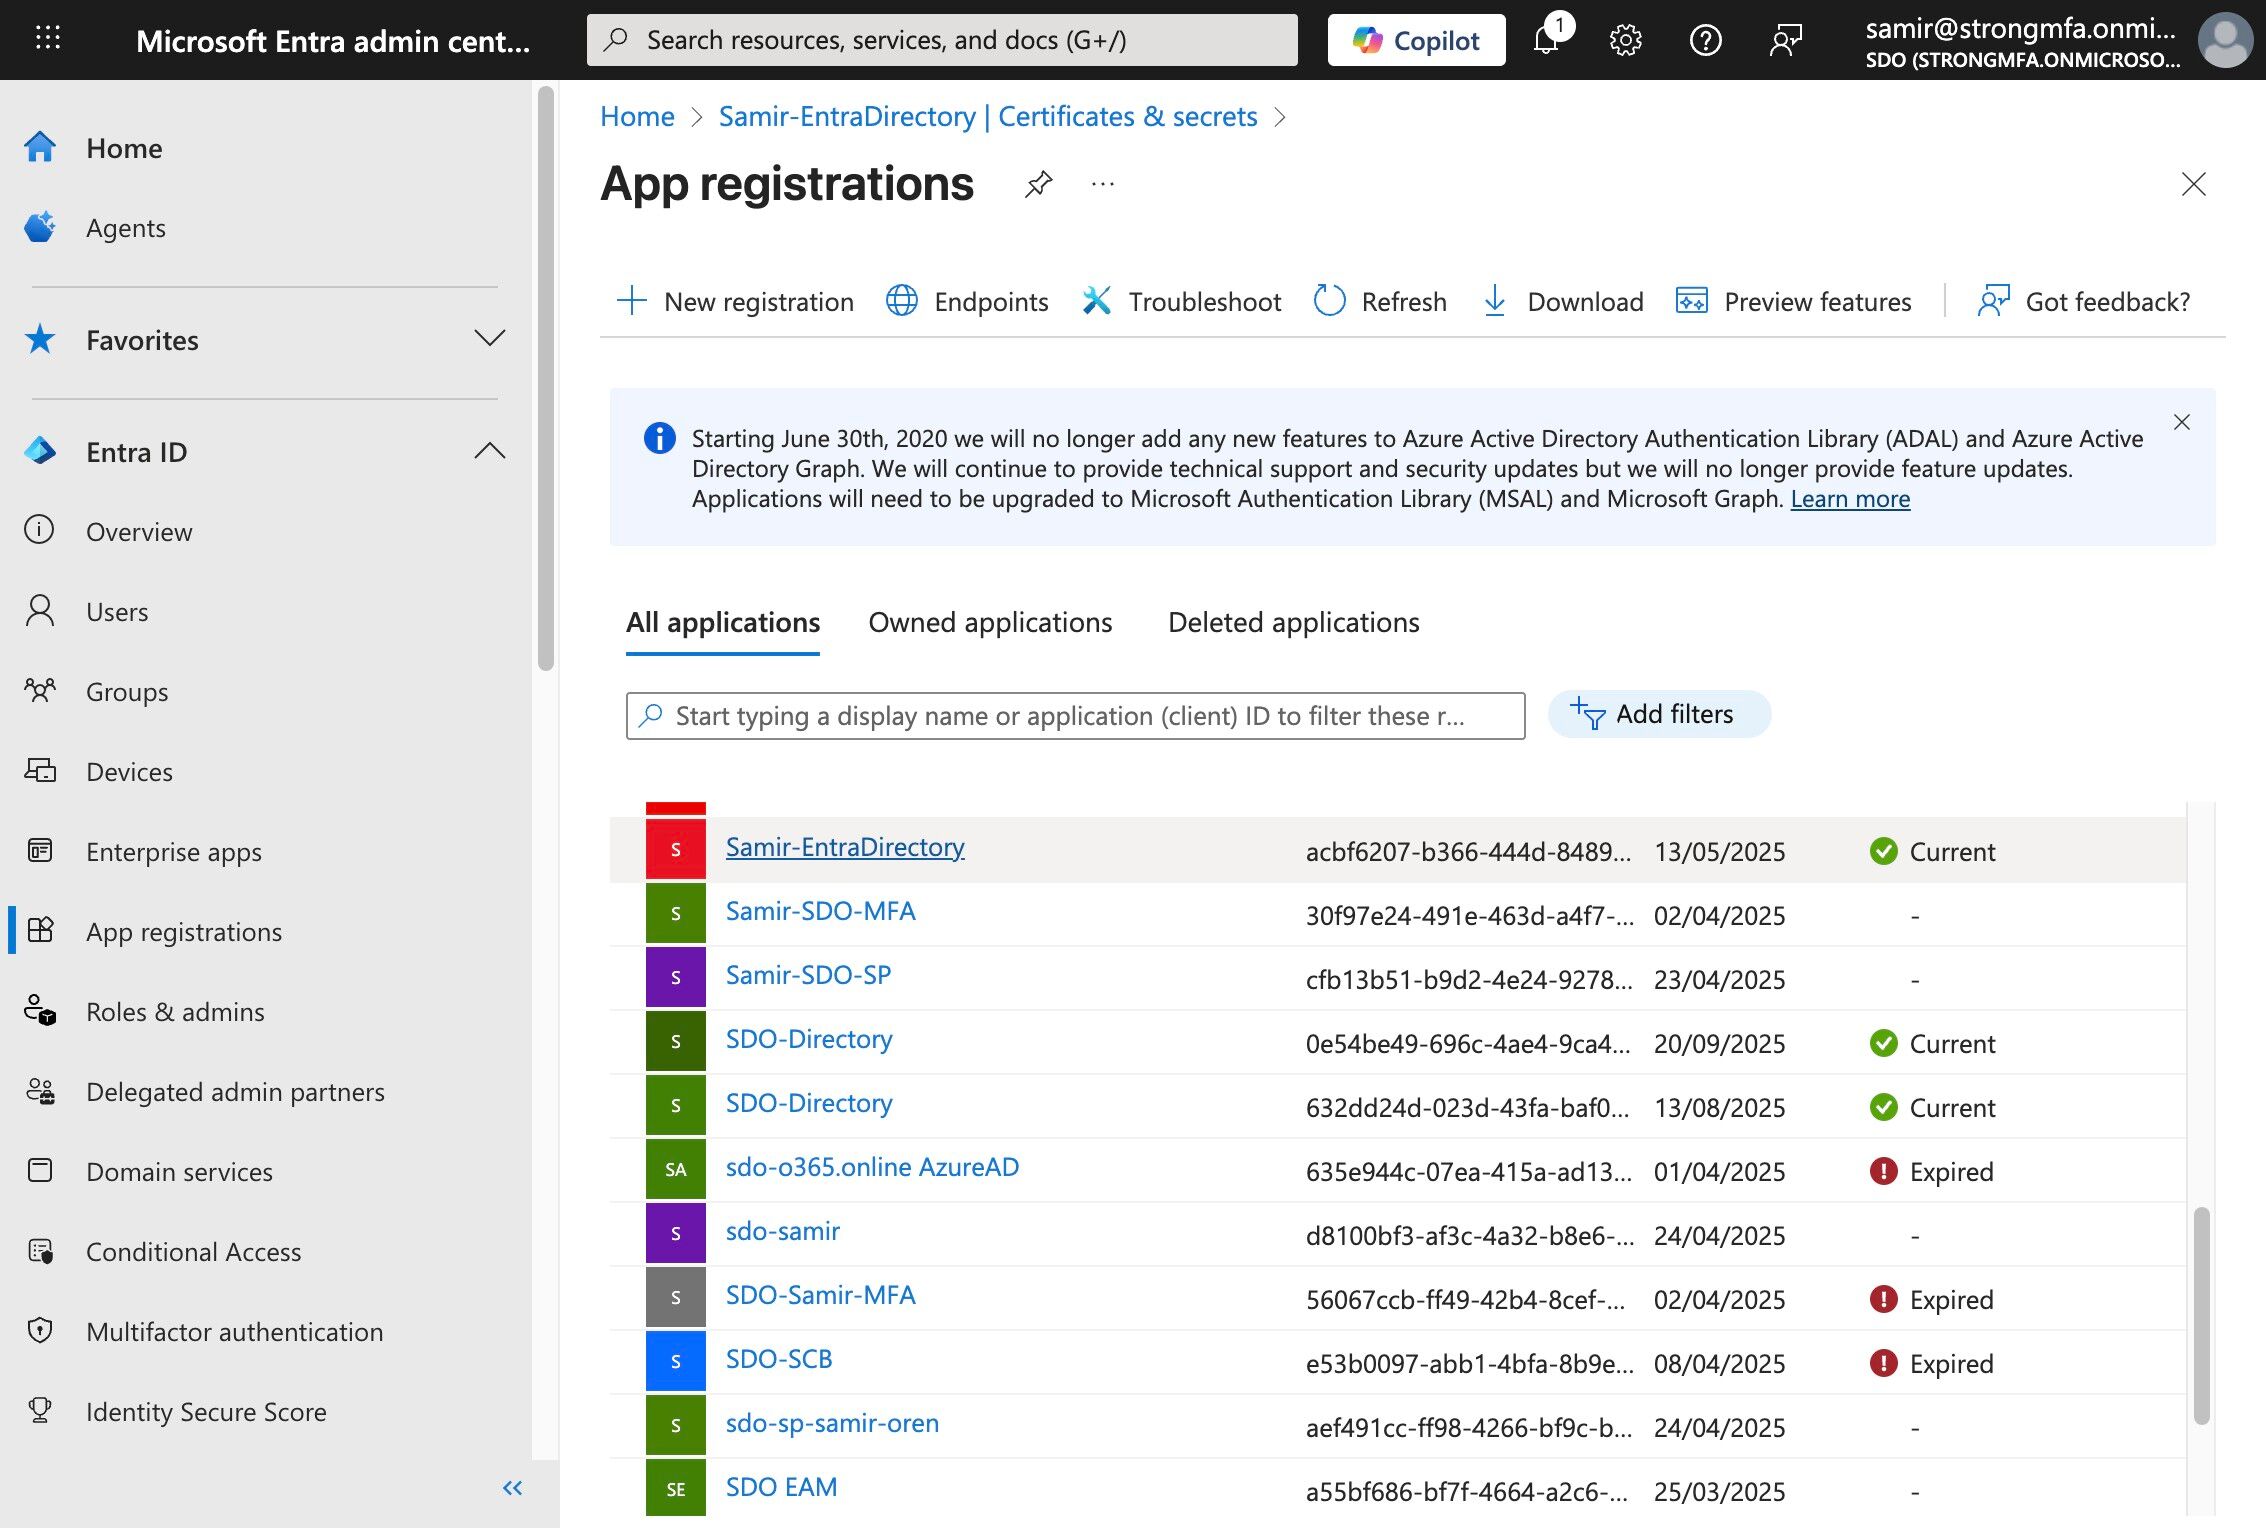Collapse the sidebar with double chevron
Screen dimensions: 2266x1528
click(x=512, y=1488)
